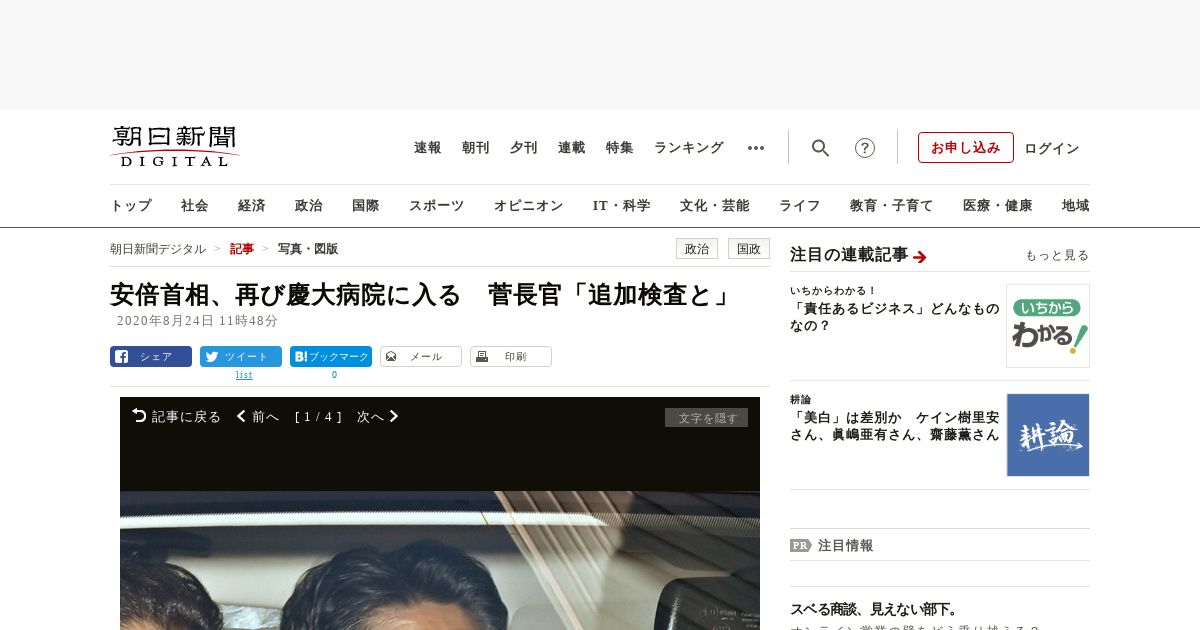Image resolution: width=1200 pixels, height=630 pixels.
Task: Open 「責任あるビジネス」どんなものなの？ article
Action: pyautogui.click(x=894, y=317)
